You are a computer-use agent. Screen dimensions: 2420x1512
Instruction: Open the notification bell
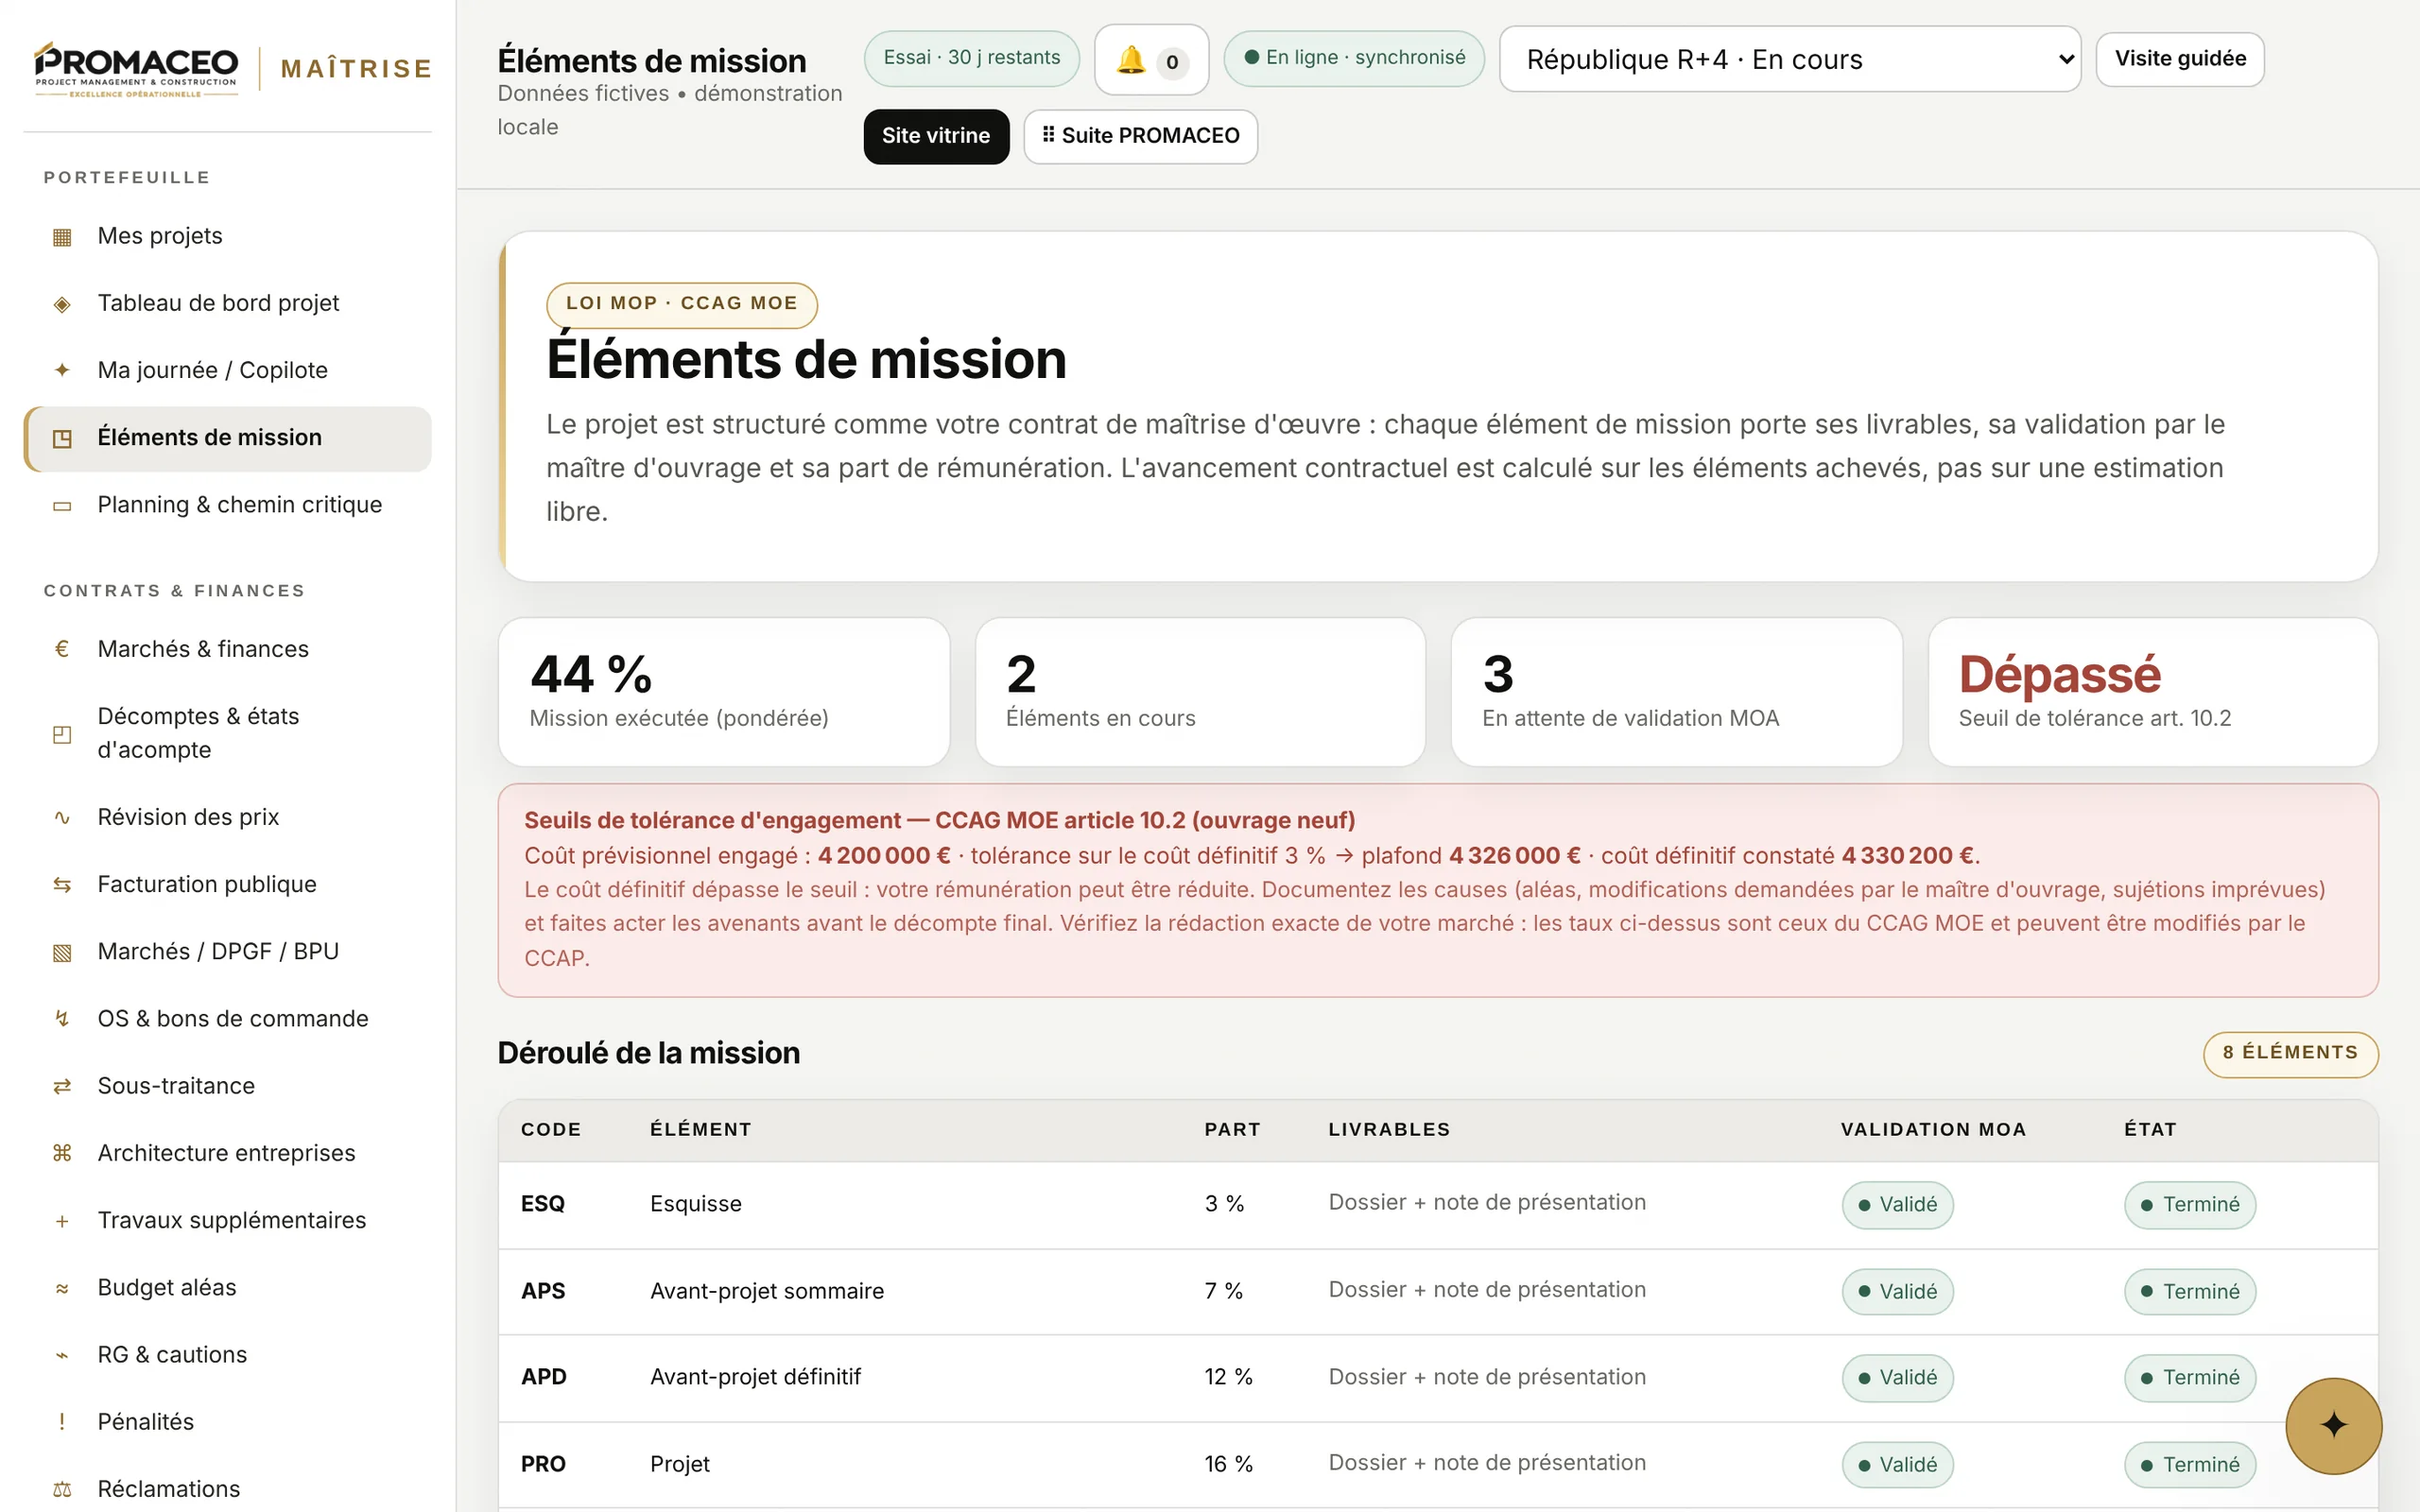pyautogui.click(x=1151, y=60)
